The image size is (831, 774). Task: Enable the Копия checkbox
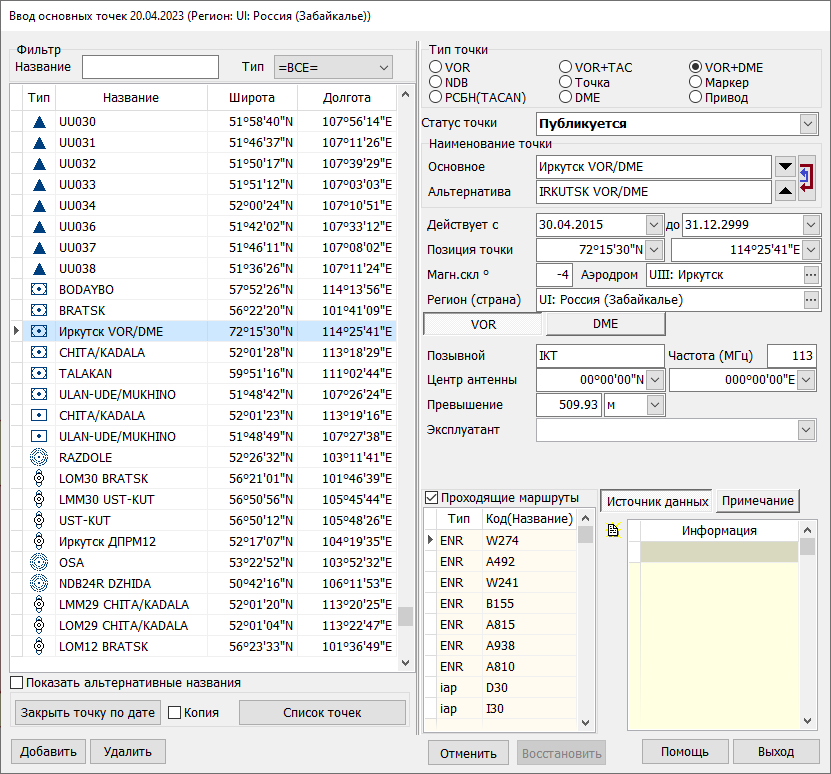pos(175,713)
